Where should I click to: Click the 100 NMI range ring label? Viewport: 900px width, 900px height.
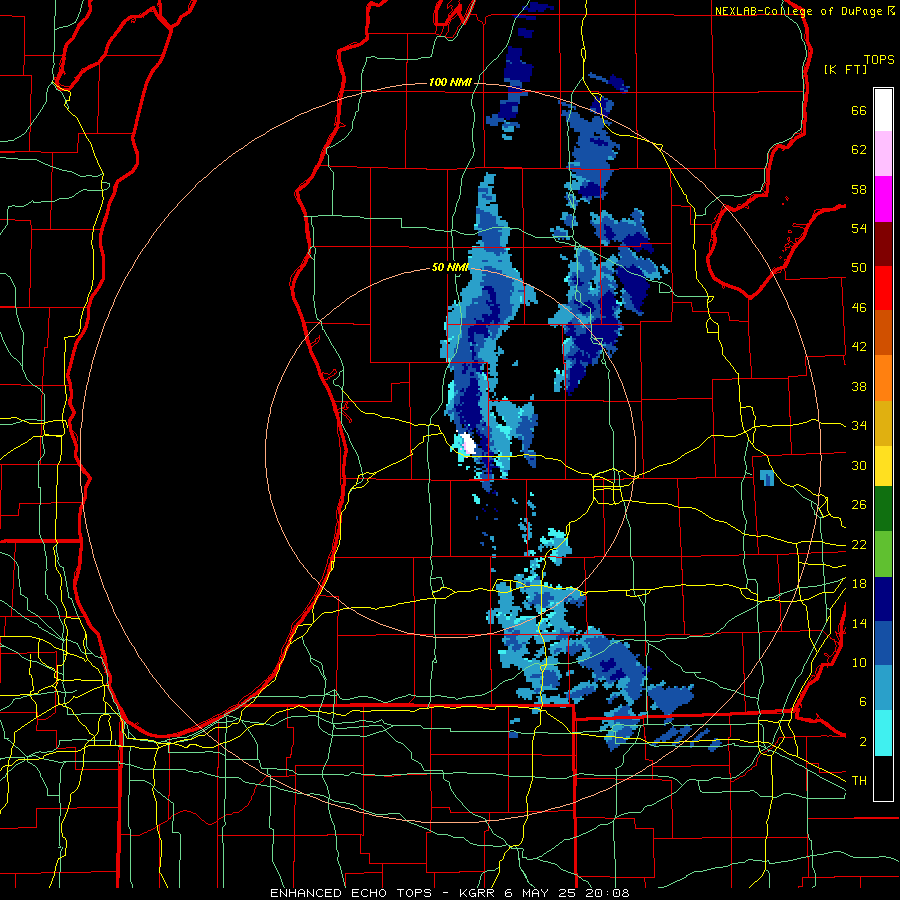[449, 83]
